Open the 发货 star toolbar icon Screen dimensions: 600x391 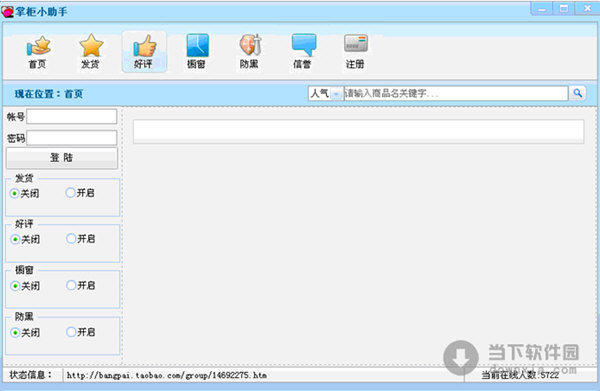(91, 52)
